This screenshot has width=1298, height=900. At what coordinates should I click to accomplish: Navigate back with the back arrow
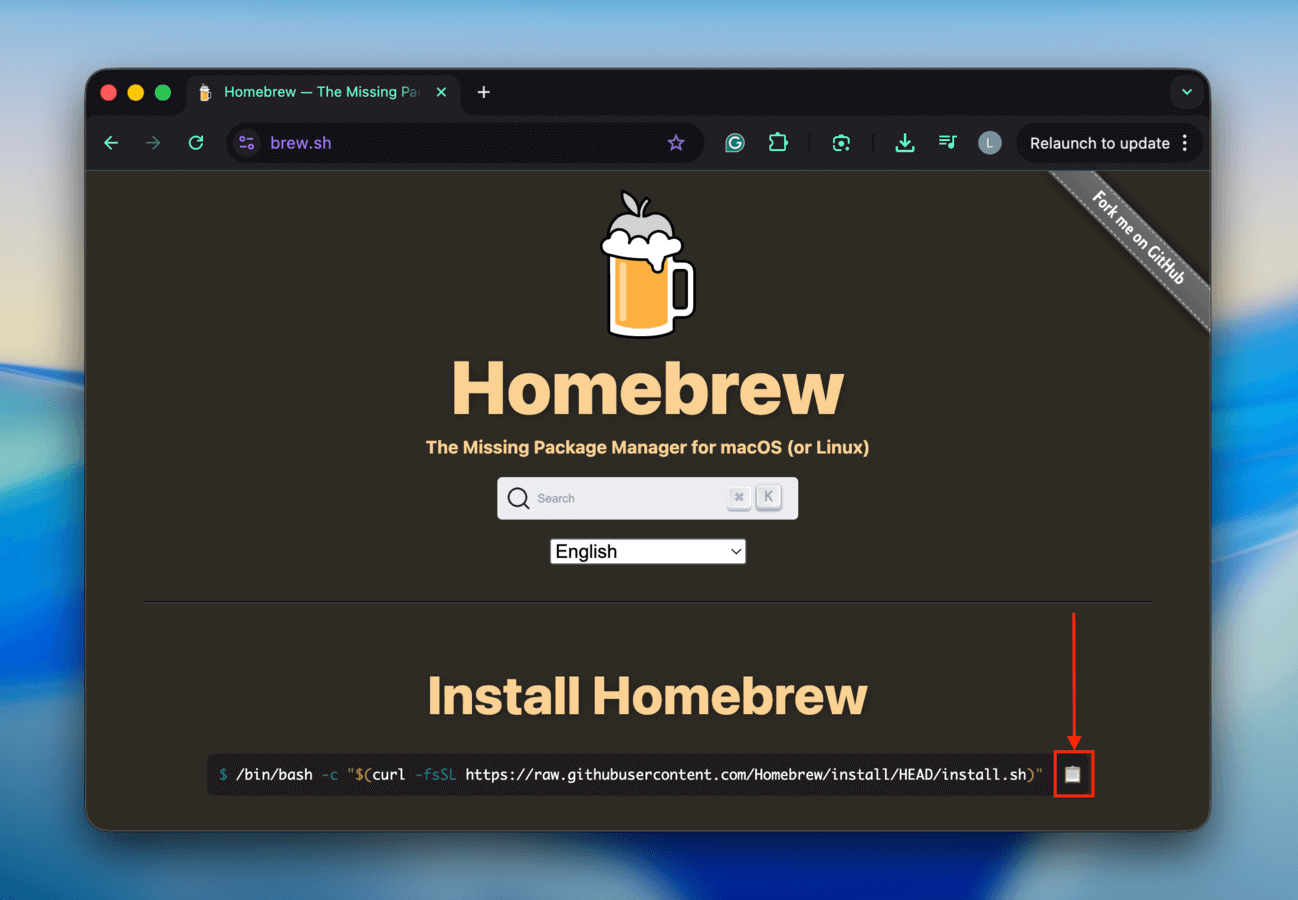[110, 143]
